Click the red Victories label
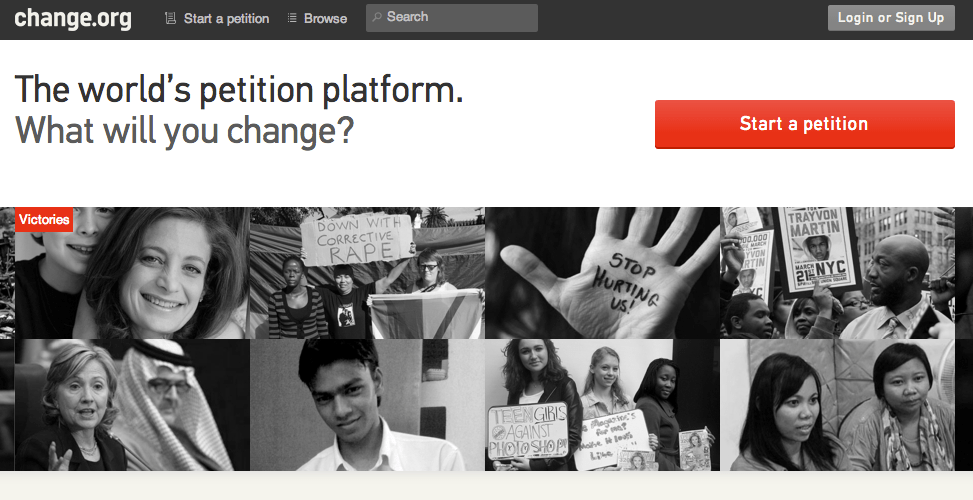The image size is (973, 500). tap(44, 220)
